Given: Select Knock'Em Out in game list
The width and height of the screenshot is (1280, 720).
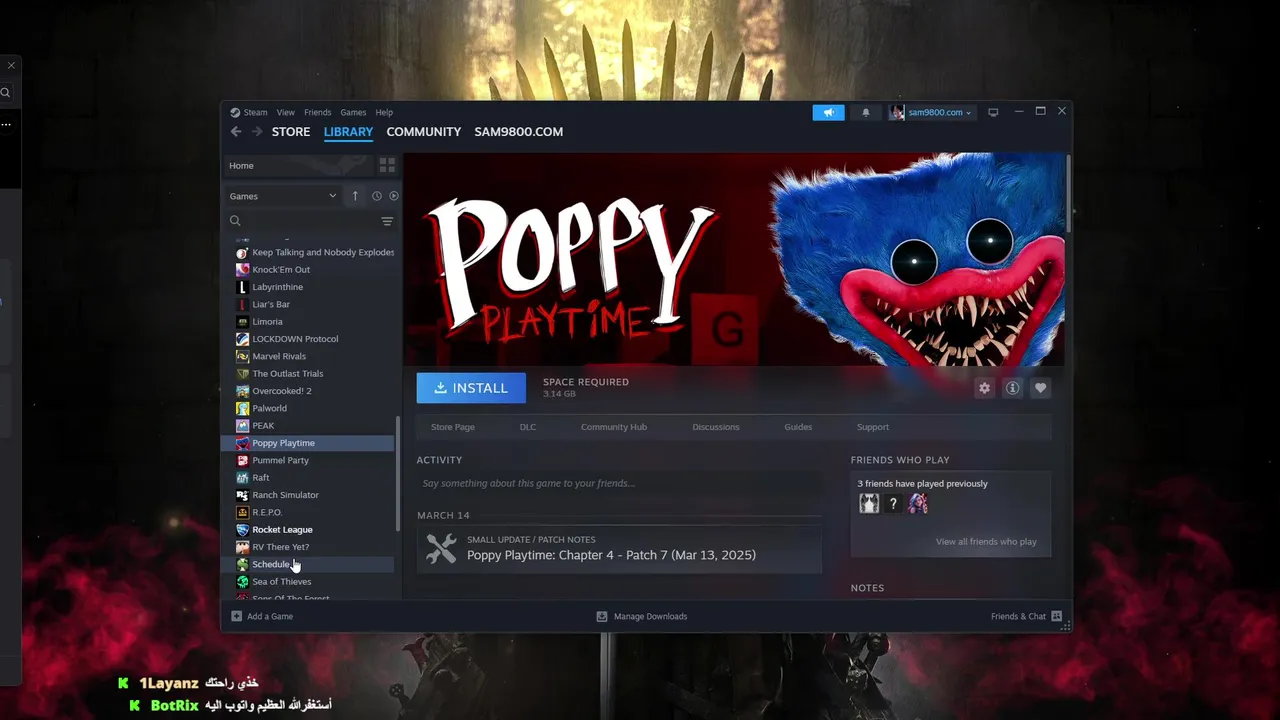Looking at the screenshot, I should [x=281, y=270].
